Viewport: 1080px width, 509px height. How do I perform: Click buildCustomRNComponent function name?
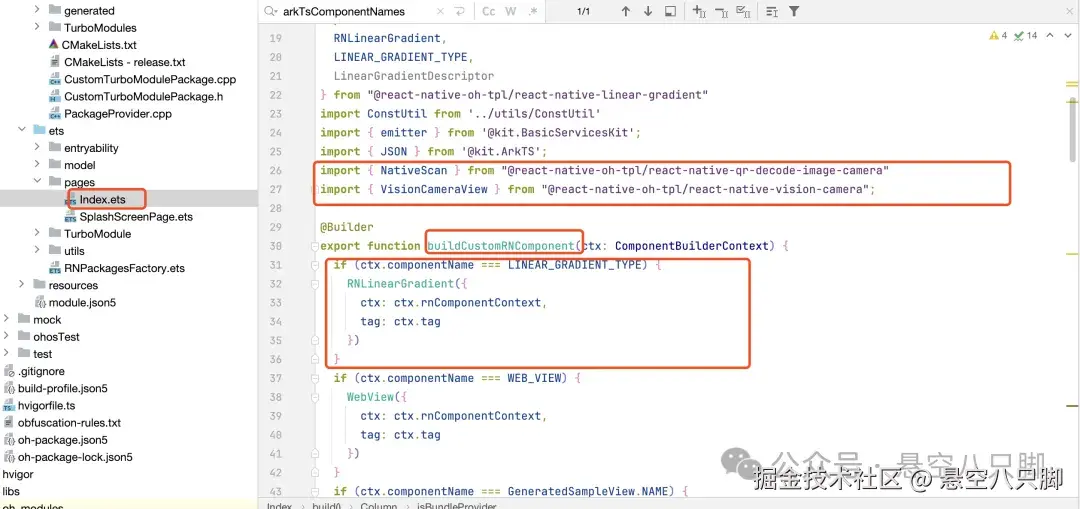click(x=501, y=246)
